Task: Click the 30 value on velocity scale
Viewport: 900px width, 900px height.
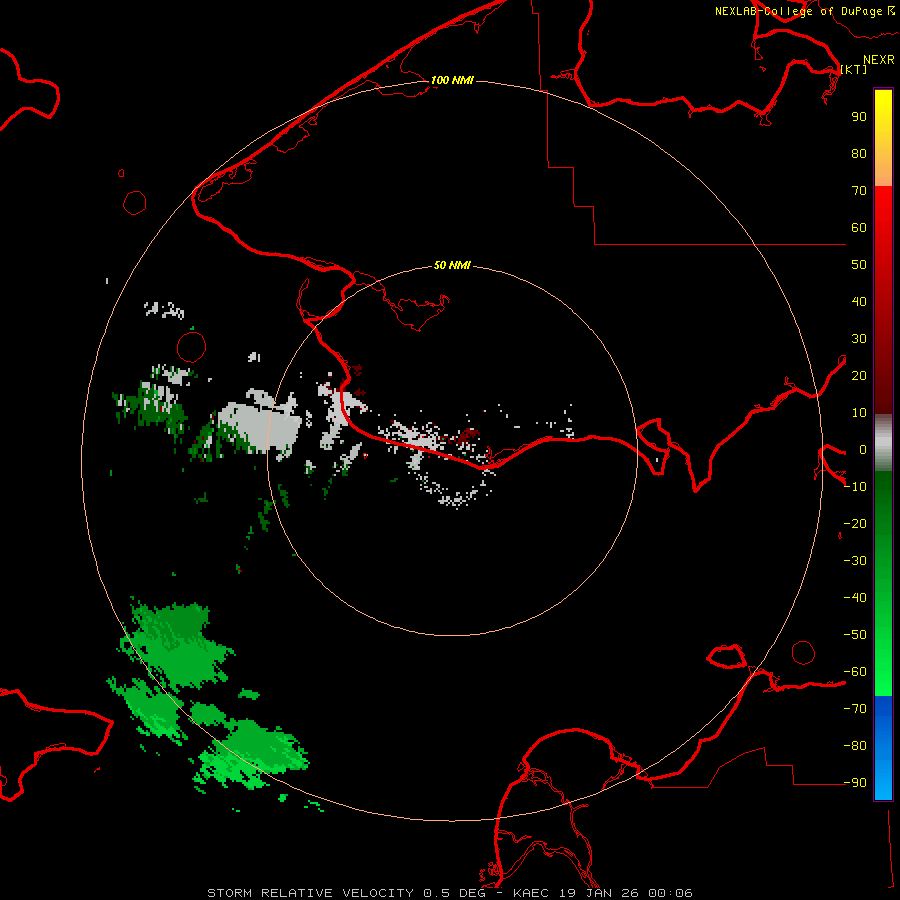Action: (x=859, y=339)
